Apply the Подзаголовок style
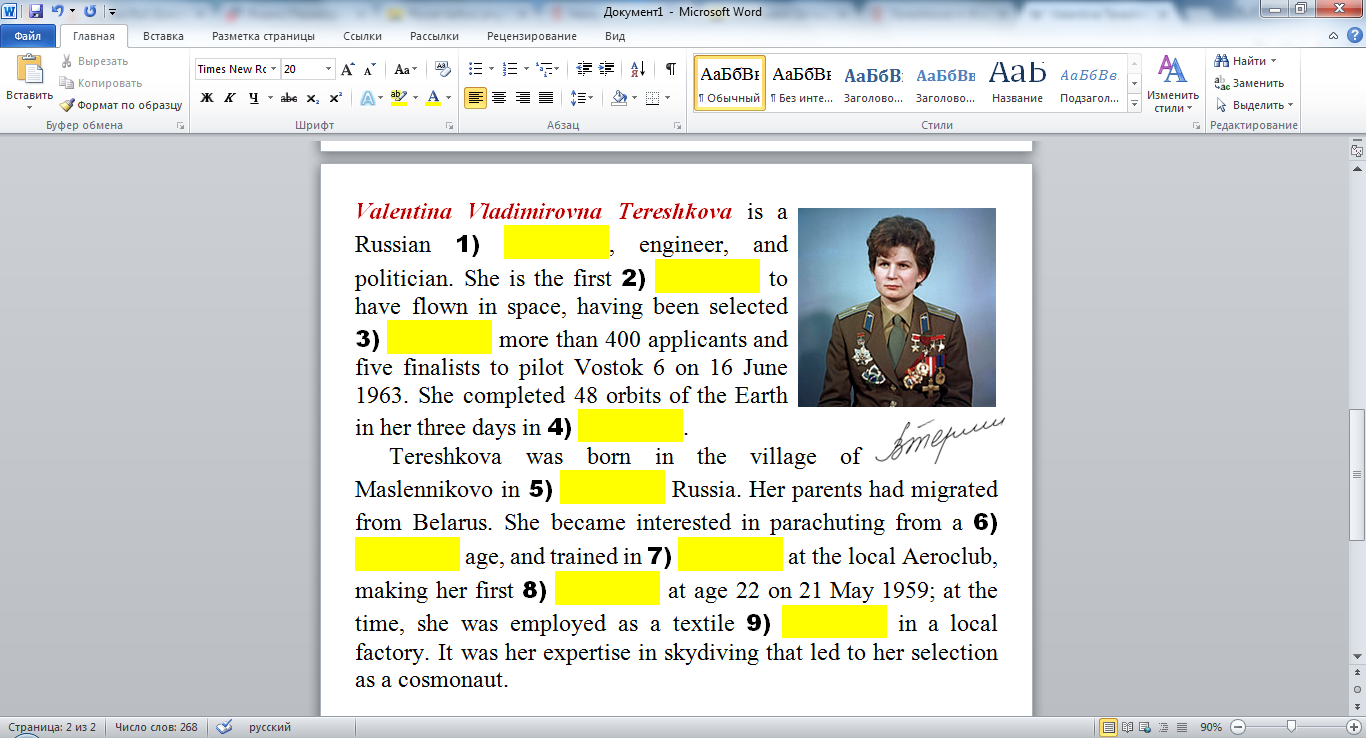 [1089, 83]
